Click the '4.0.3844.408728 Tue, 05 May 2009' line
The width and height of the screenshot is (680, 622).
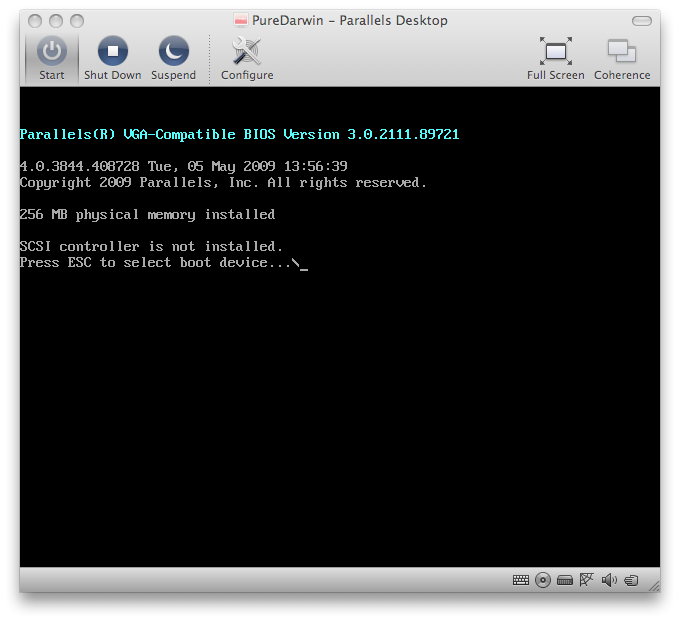pos(183,167)
